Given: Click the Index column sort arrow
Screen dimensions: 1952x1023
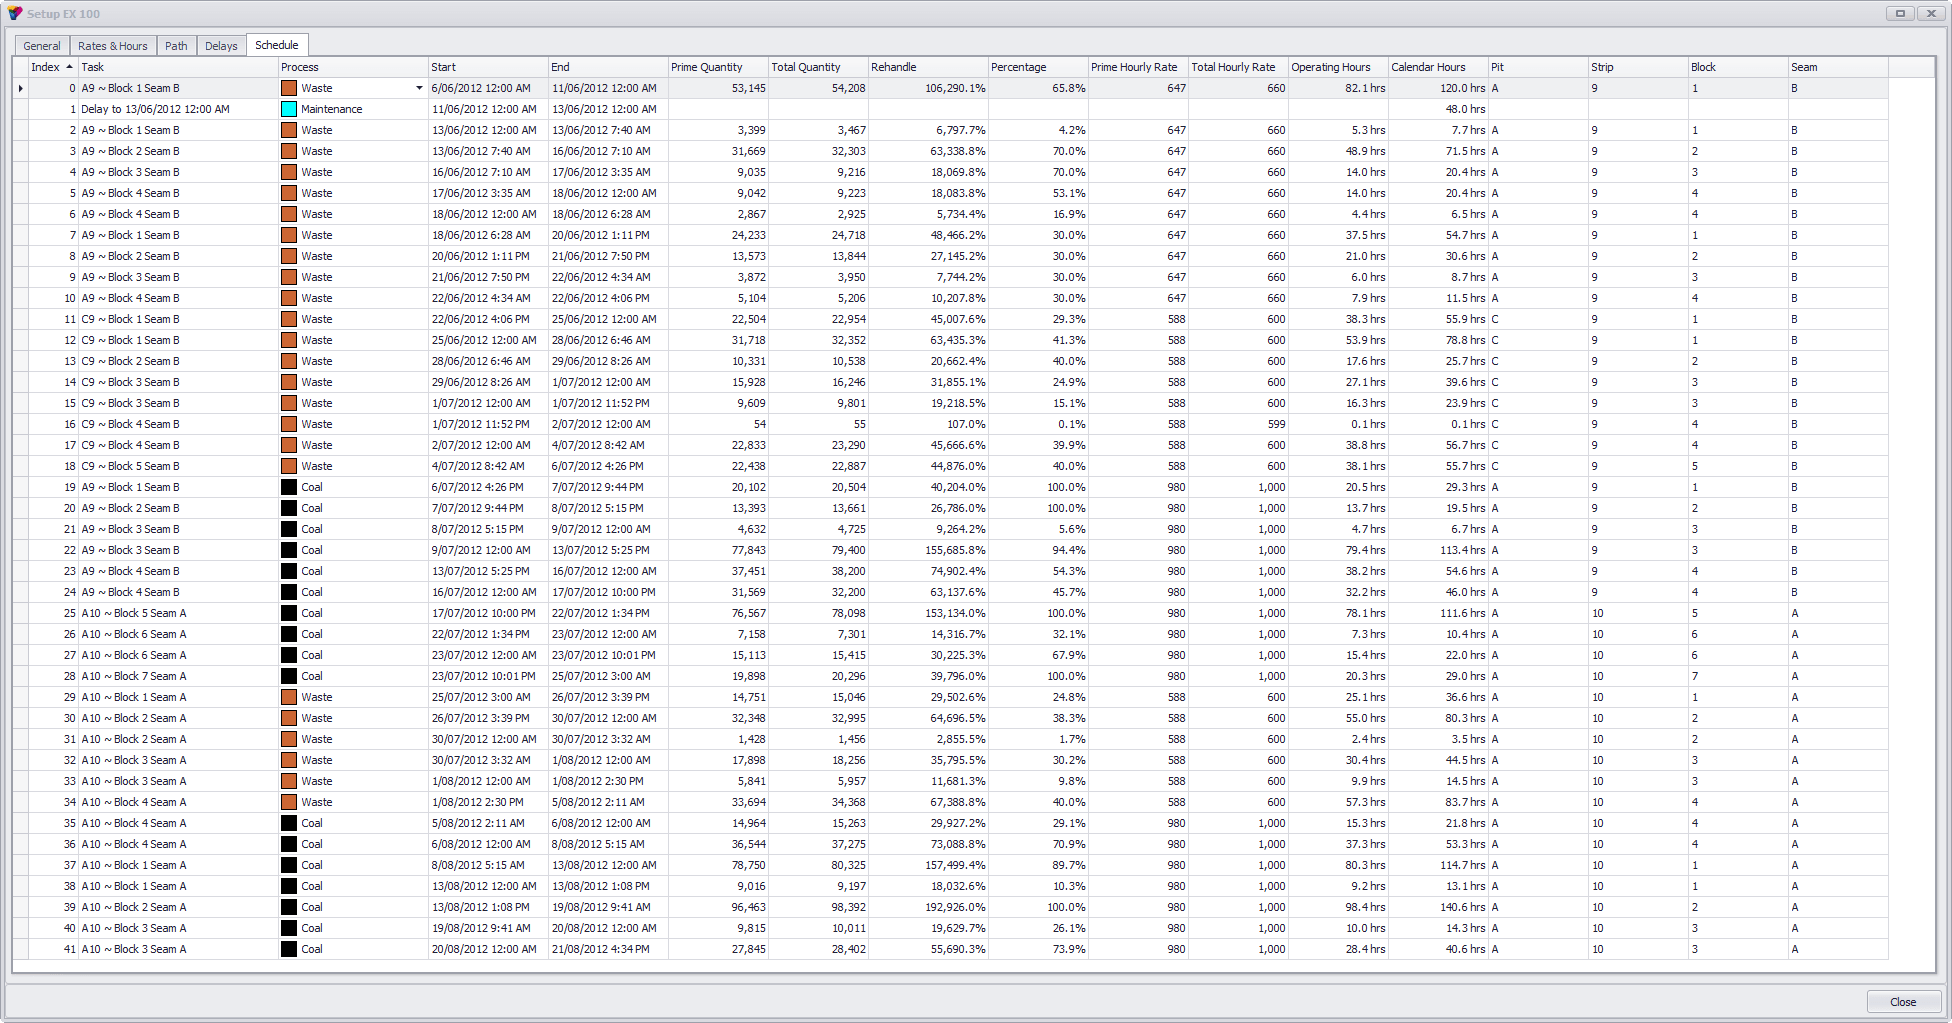Looking at the screenshot, I should (x=69, y=67).
